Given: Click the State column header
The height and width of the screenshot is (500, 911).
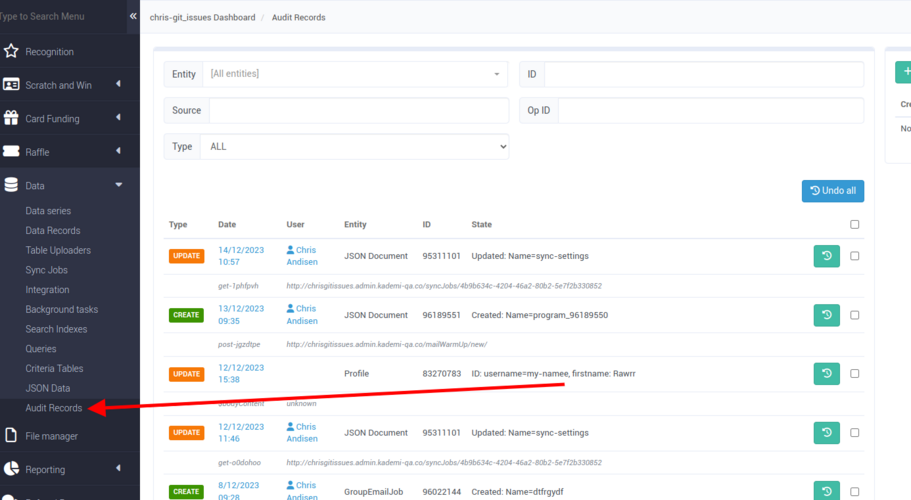Looking at the screenshot, I should point(482,224).
